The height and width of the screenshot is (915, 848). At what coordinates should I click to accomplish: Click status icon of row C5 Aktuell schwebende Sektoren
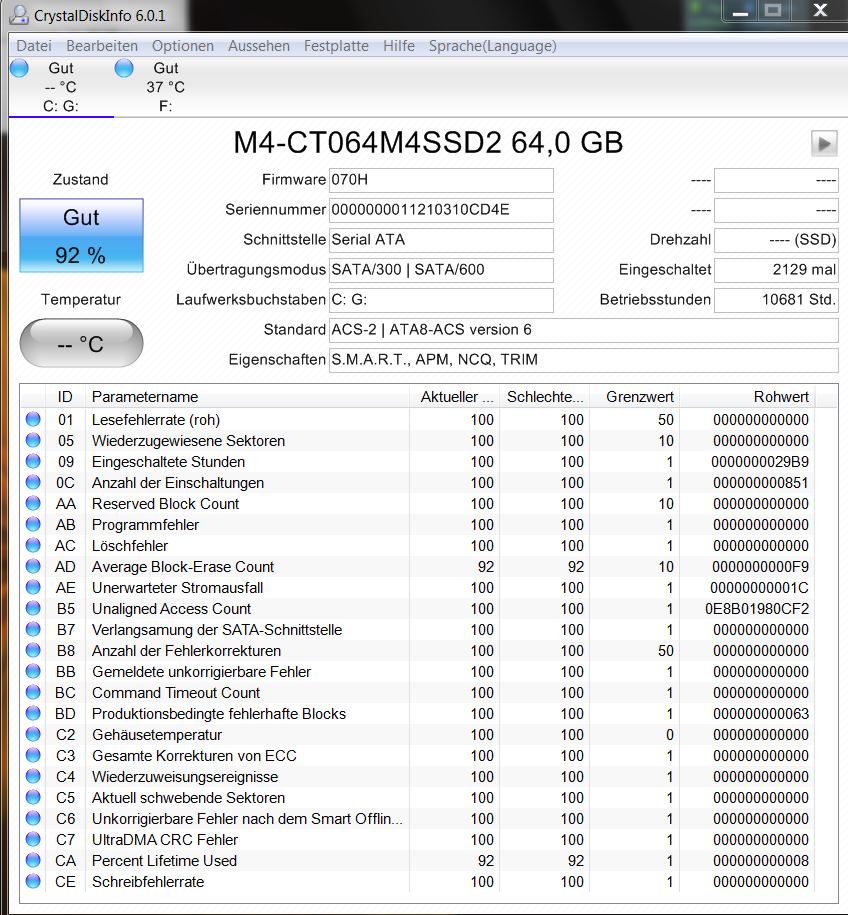[33, 797]
